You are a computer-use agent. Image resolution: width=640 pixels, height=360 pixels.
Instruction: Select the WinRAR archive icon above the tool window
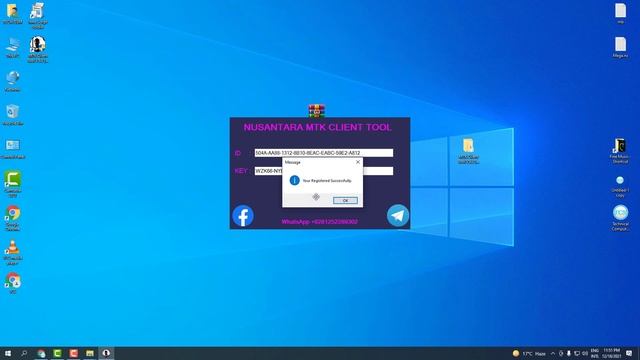pos(317,111)
